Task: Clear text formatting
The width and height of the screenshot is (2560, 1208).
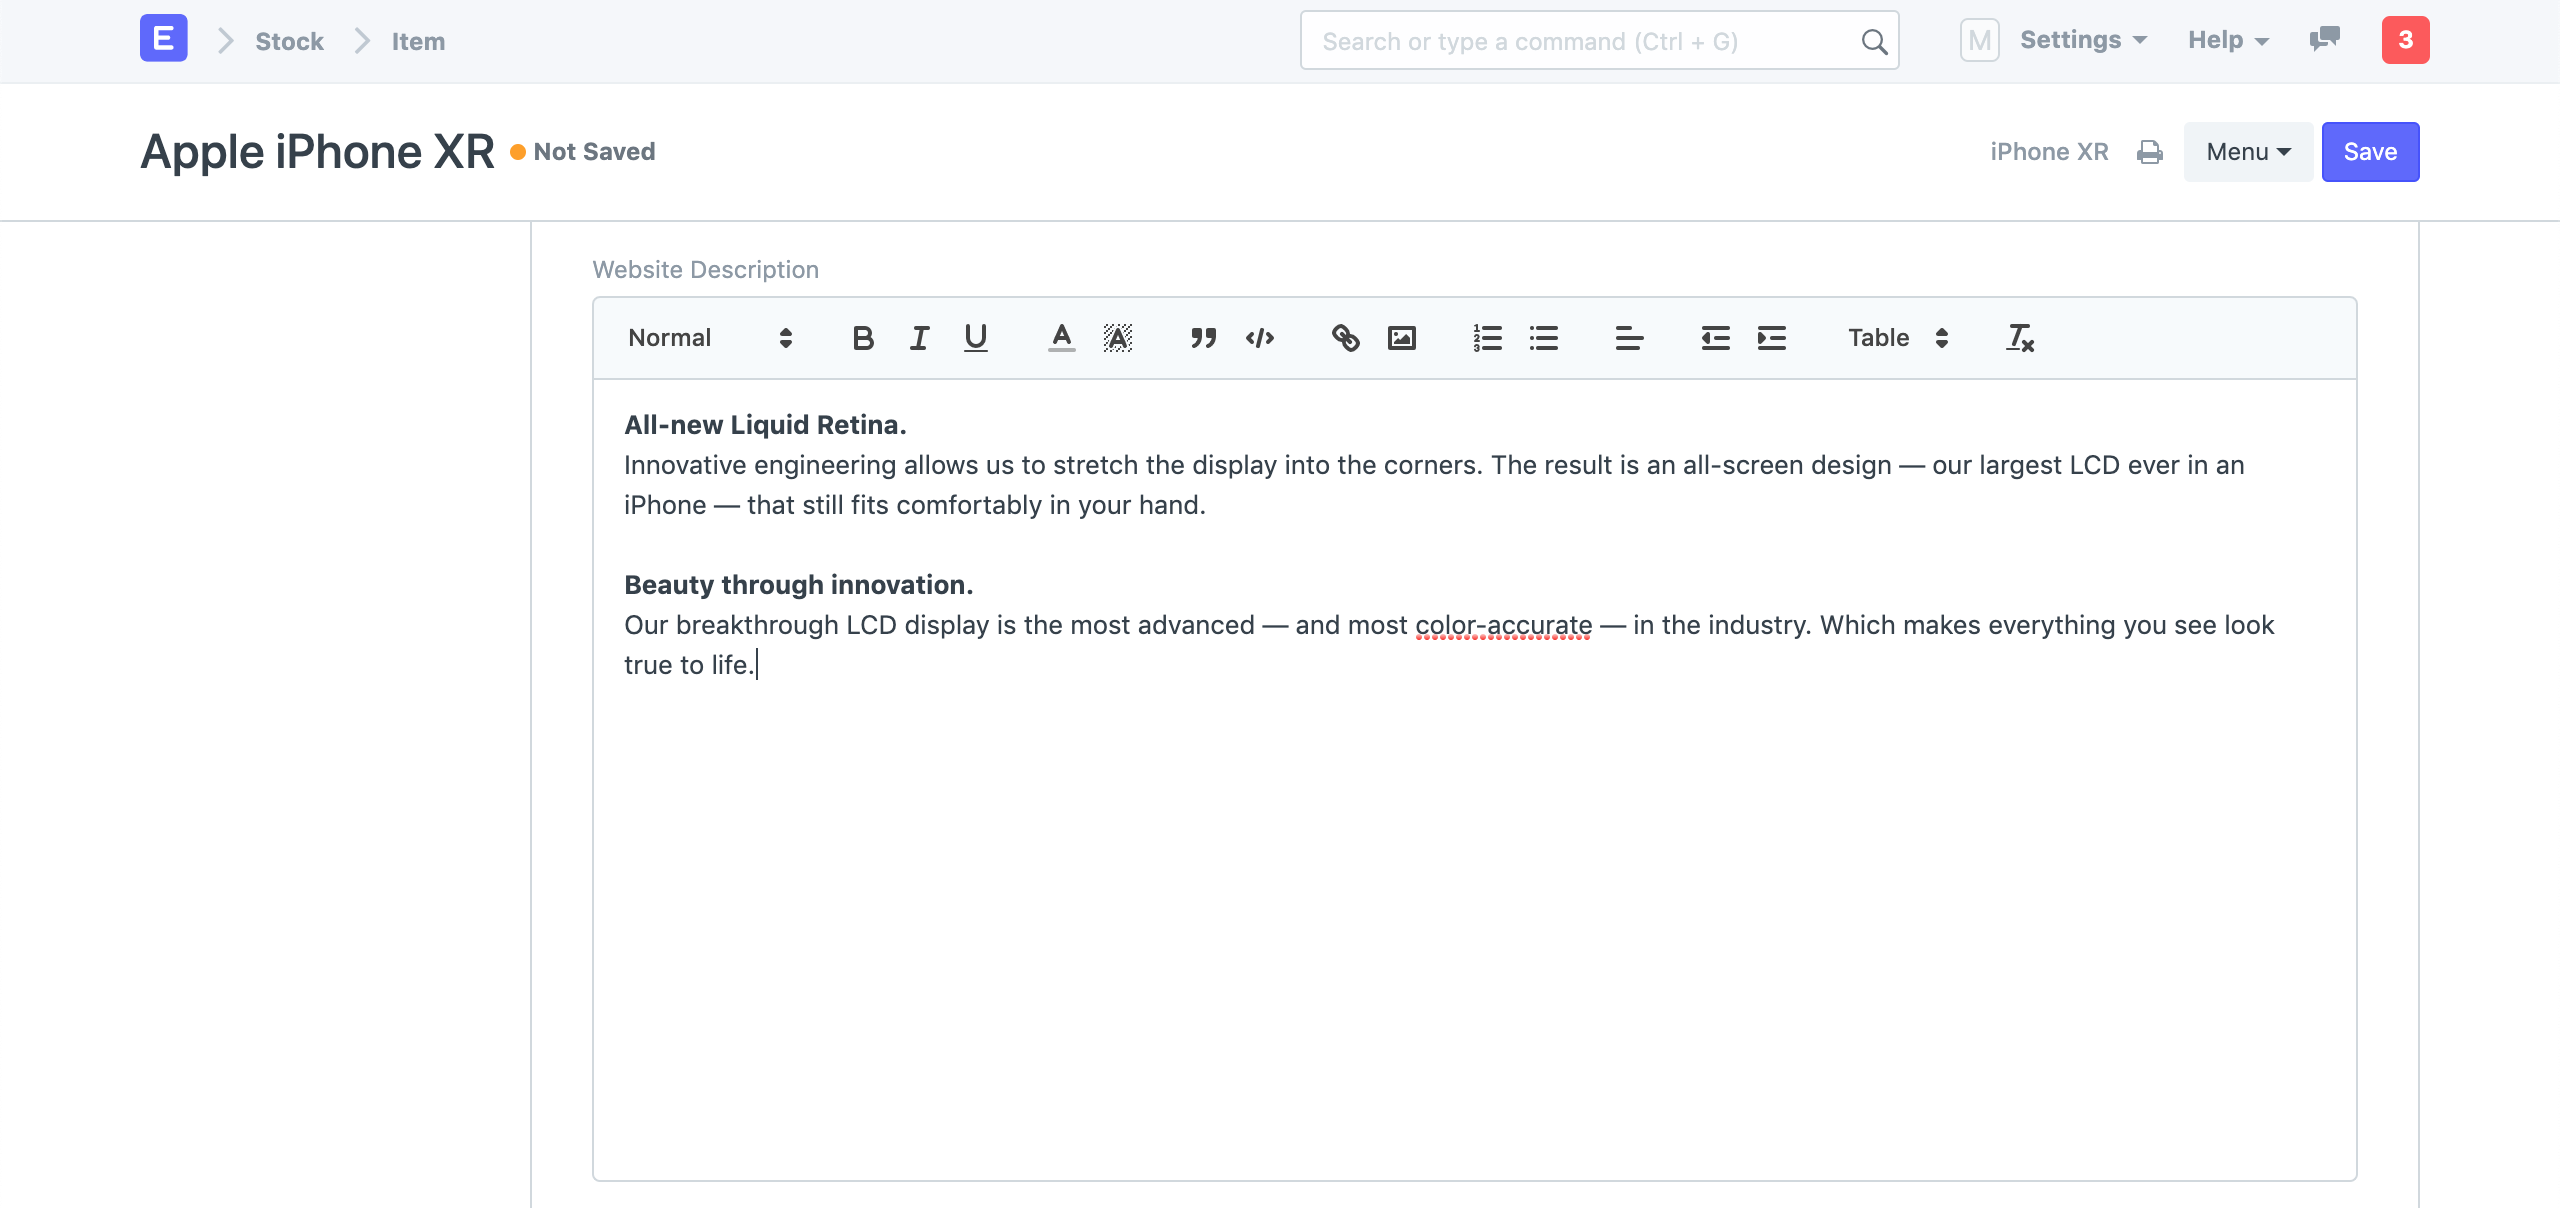Action: (x=2019, y=338)
